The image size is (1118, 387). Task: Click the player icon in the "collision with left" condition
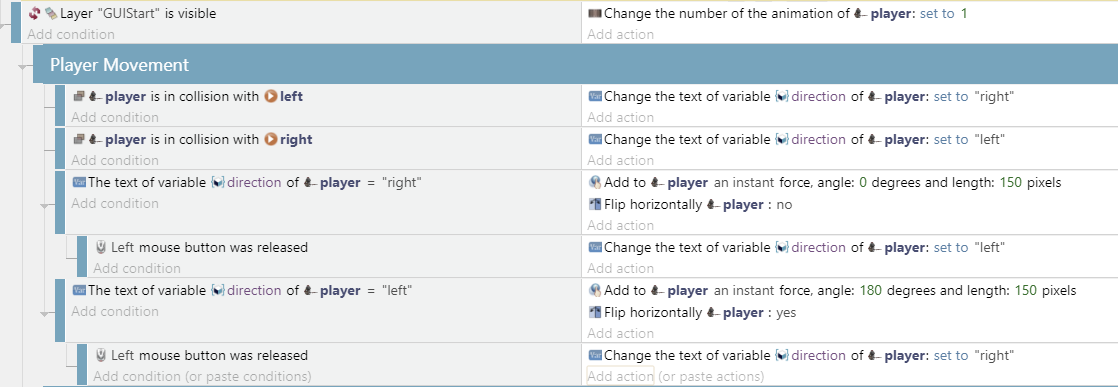(96, 96)
